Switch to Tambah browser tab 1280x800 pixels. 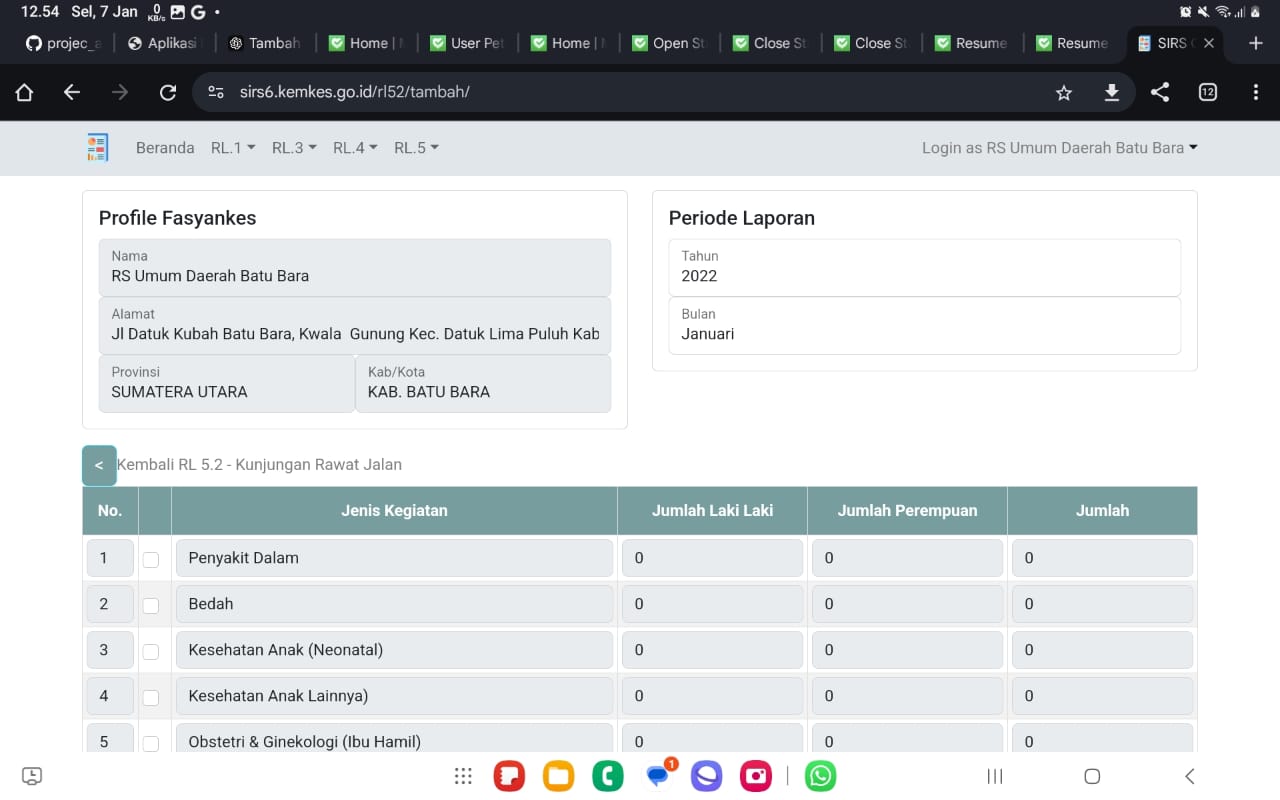[x=263, y=43]
